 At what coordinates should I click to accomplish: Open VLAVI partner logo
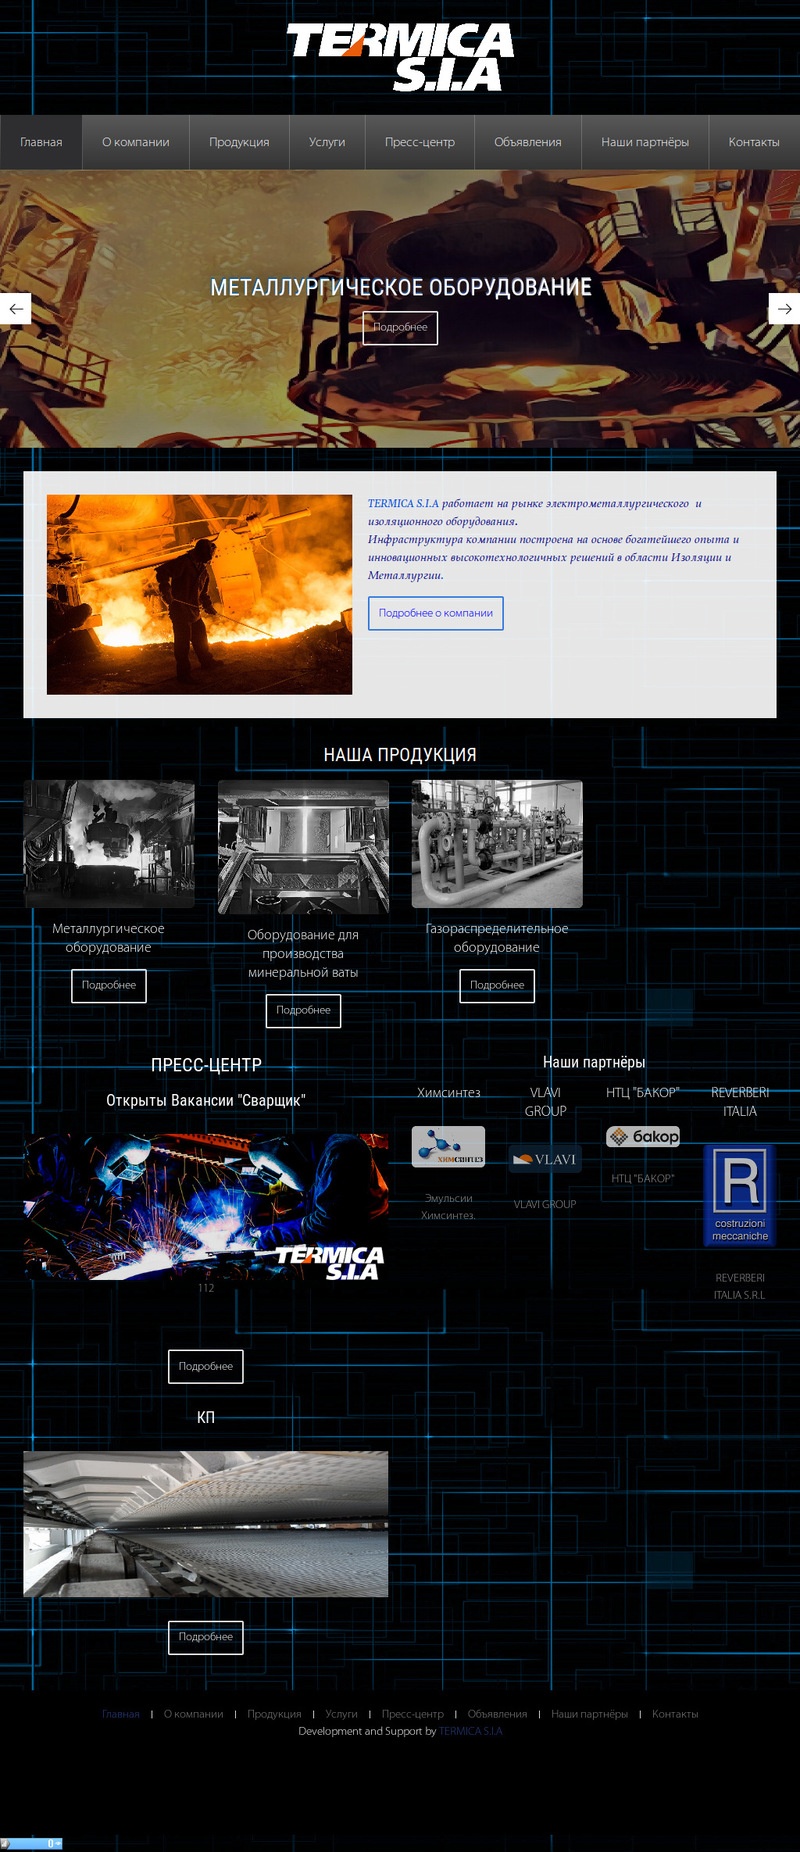click(545, 1159)
